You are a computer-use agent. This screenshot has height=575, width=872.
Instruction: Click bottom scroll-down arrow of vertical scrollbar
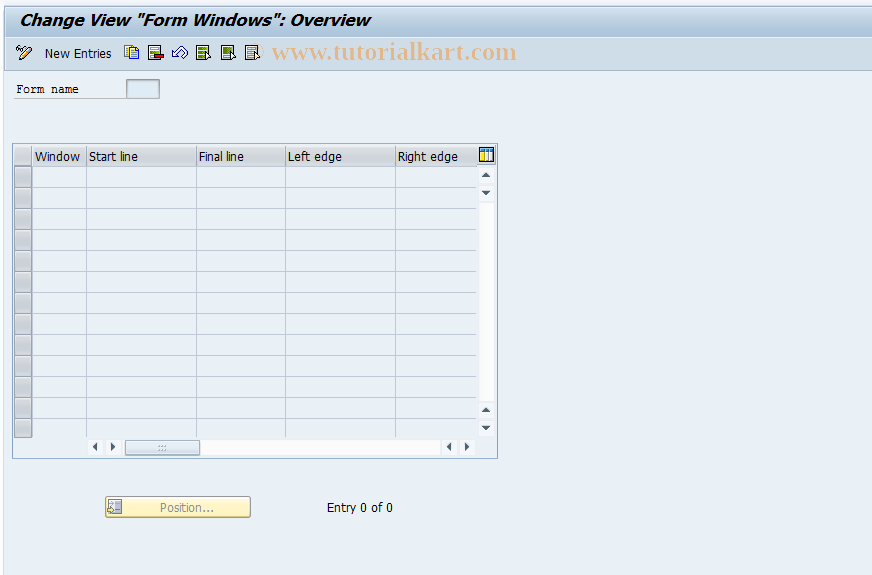(x=486, y=428)
